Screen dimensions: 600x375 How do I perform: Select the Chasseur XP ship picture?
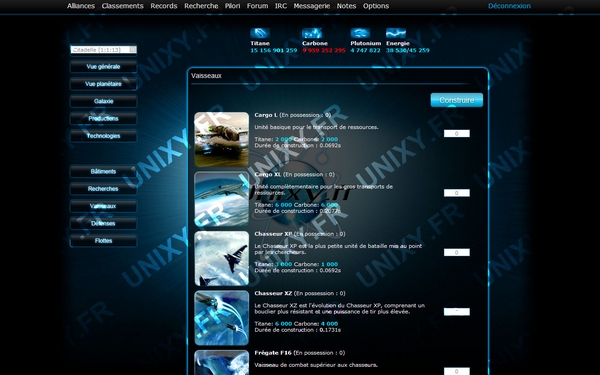coord(222,258)
